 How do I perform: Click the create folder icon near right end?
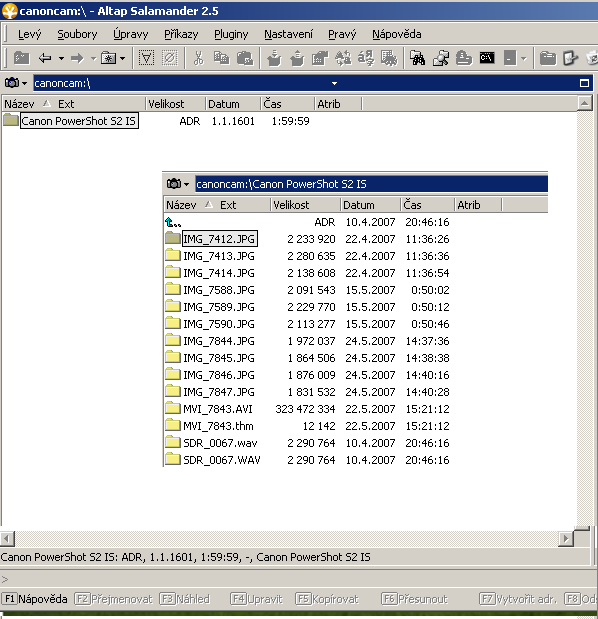point(547,58)
